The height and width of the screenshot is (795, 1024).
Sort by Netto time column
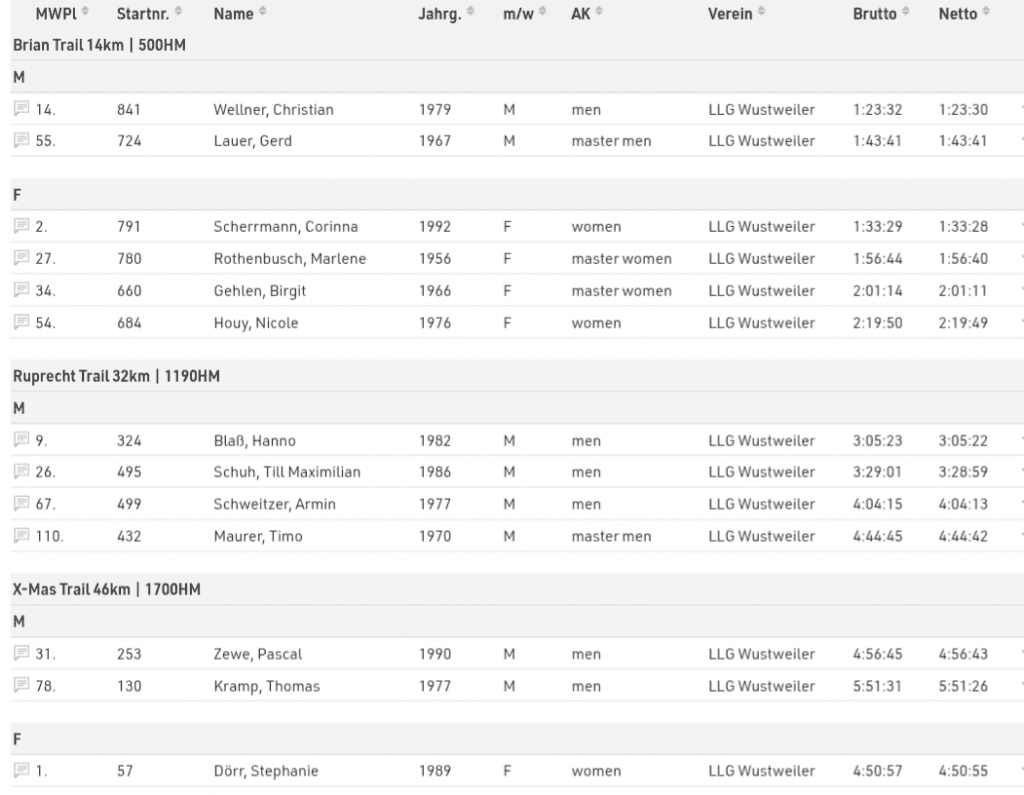click(985, 12)
